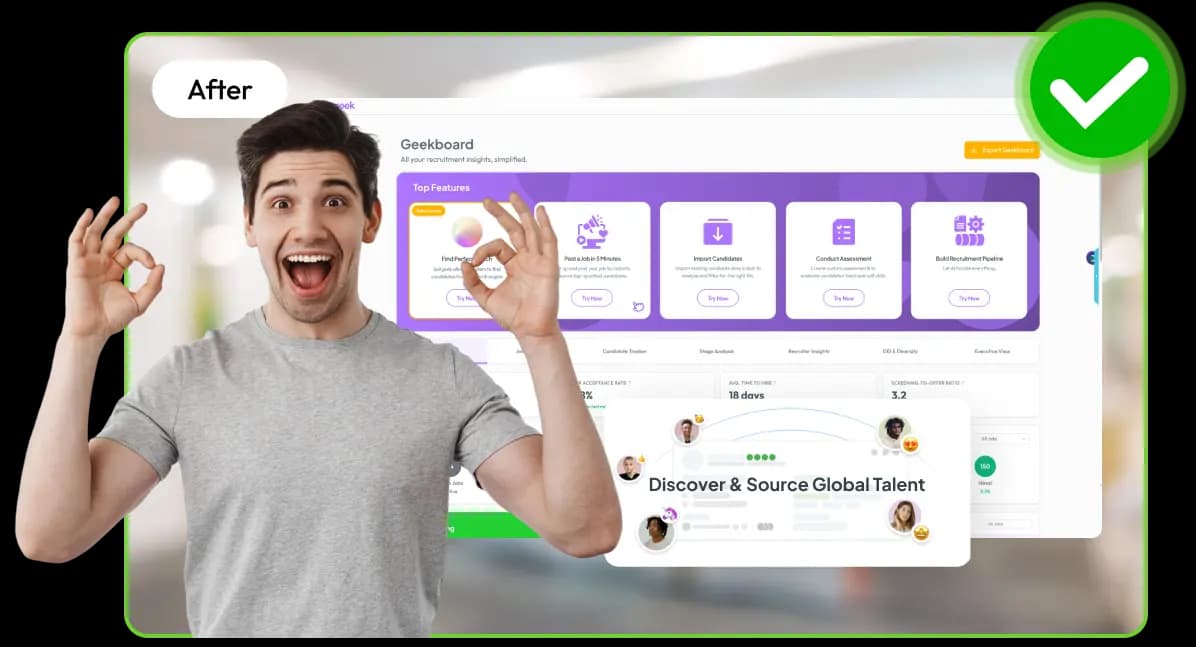Click Try Now under Build Recruitment Pipeline
The height and width of the screenshot is (647, 1196).
tap(969, 298)
